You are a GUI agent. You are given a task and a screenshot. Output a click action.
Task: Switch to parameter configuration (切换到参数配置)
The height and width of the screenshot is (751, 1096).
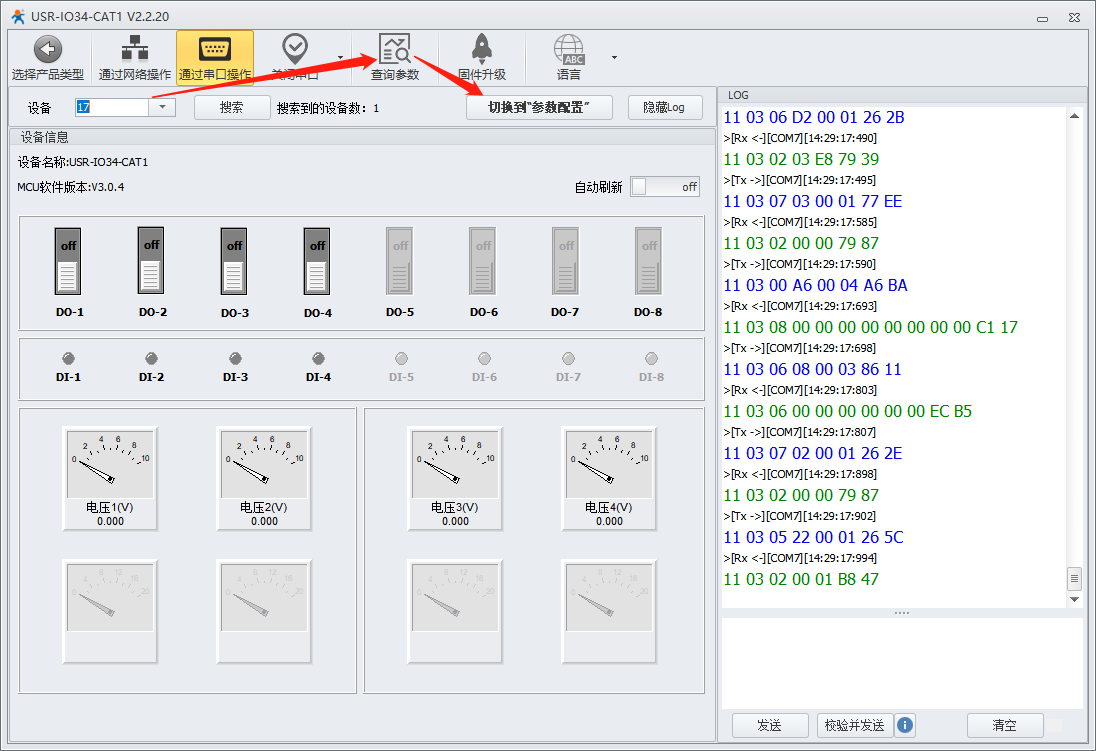pyautogui.click(x=539, y=108)
